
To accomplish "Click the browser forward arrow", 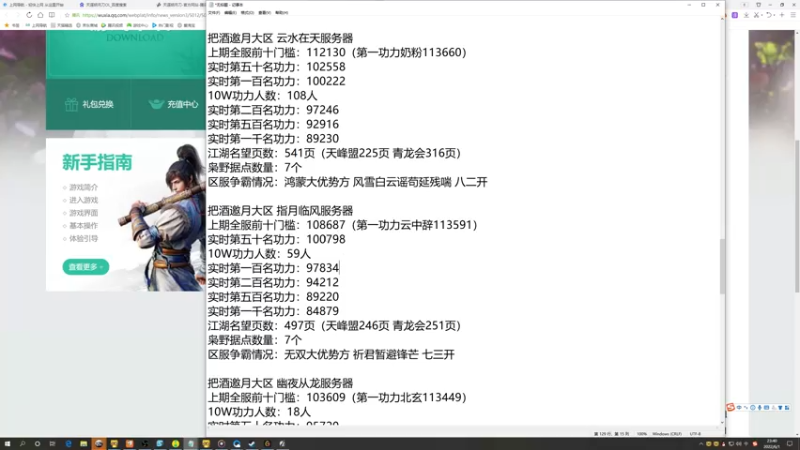I will click(x=17, y=15).
